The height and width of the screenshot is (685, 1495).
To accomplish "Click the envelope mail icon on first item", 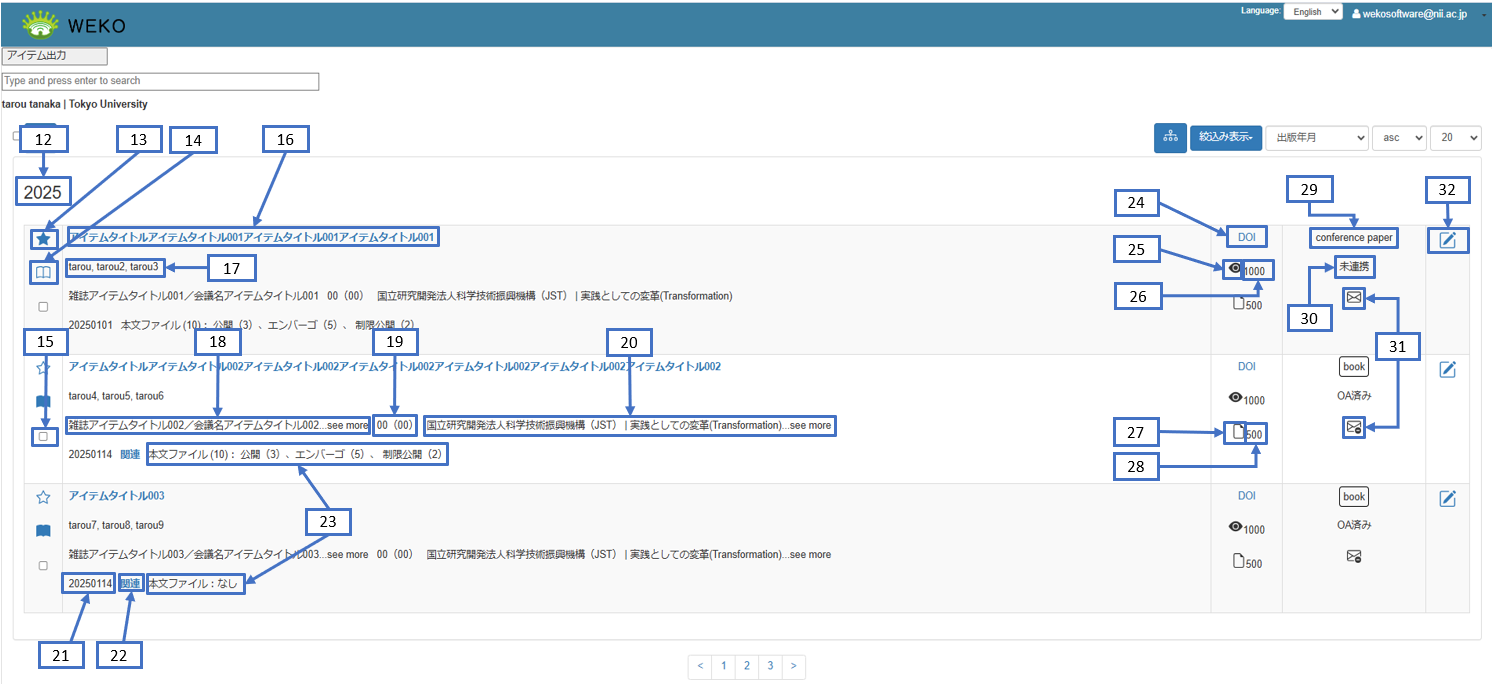I will (x=1354, y=298).
